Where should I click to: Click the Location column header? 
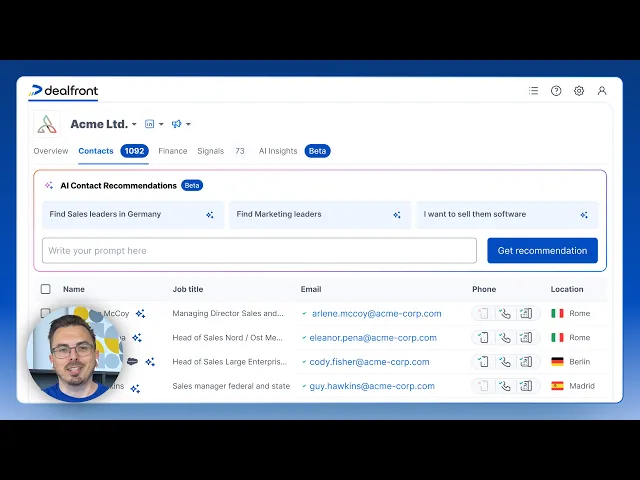[567, 289]
